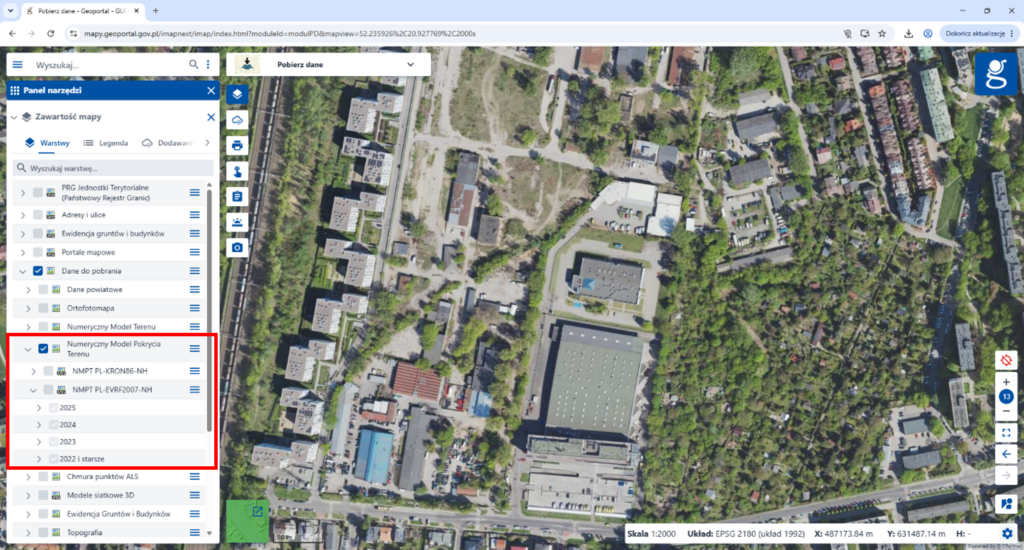Screen dimensions: 1024x550
Task: Zoom in the map with plus button
Action: (1006, 382)
